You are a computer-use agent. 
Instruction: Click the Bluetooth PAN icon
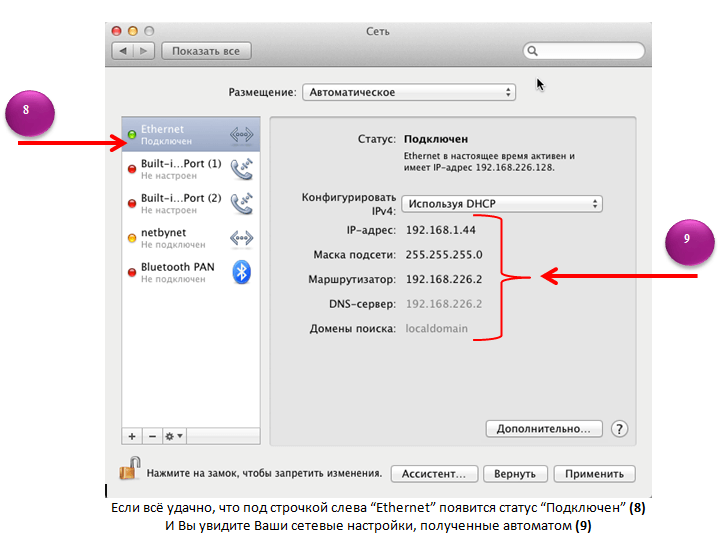241,272
